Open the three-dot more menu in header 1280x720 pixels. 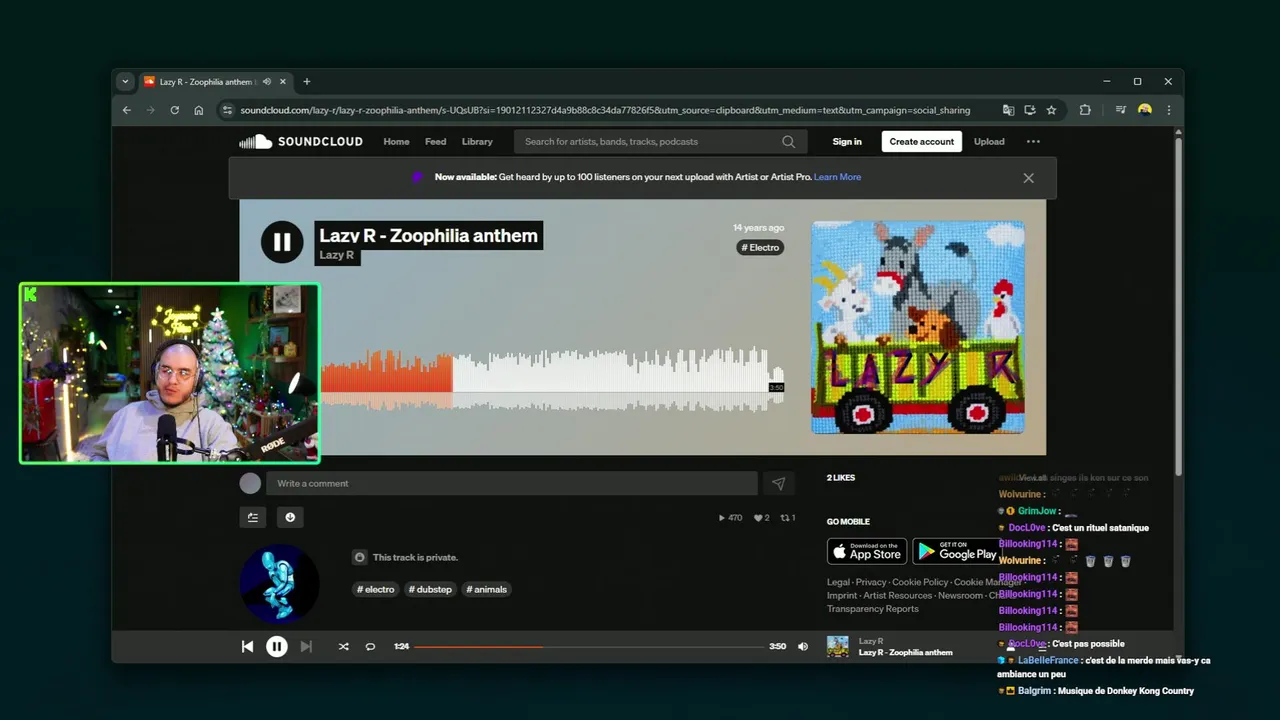click(1033, 142)
